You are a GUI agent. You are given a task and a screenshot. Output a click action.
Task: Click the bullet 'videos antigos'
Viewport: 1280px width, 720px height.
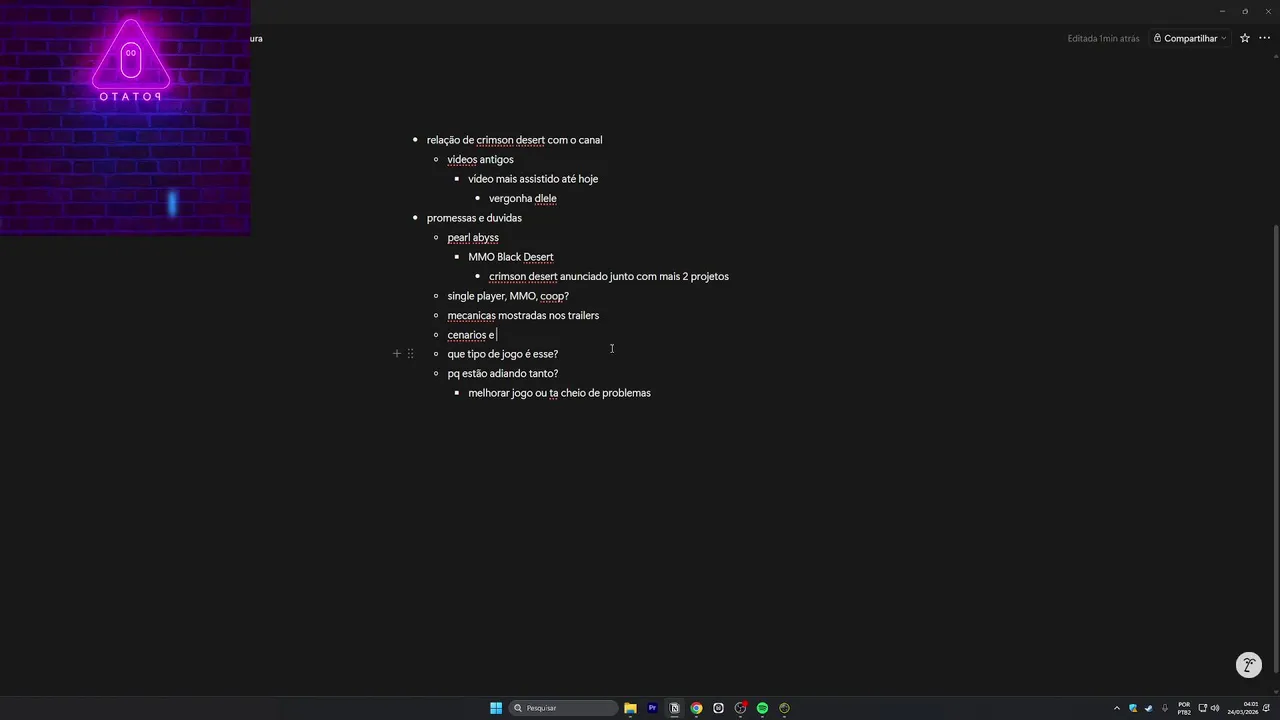(480, 160)
